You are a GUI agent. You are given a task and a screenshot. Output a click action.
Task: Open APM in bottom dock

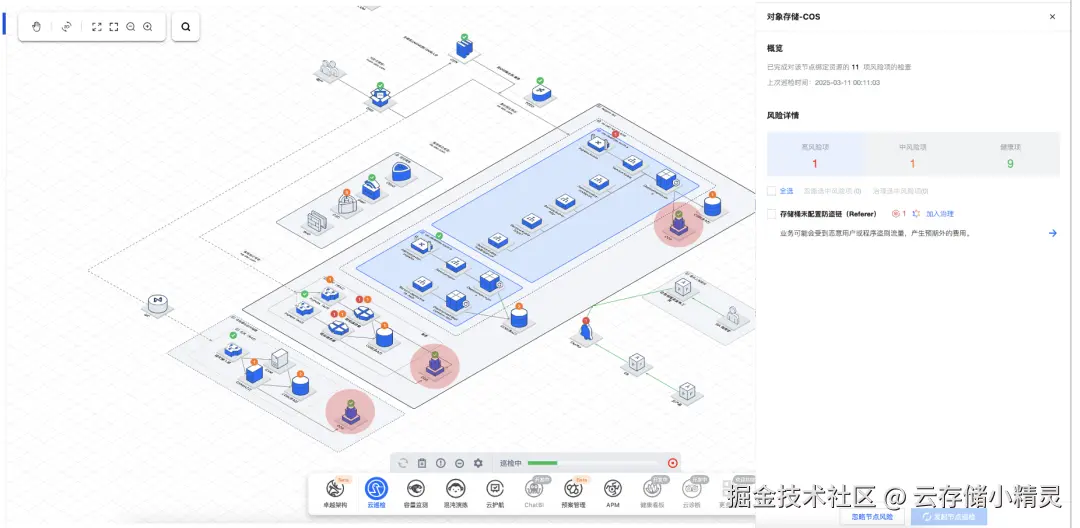point(613,493)
